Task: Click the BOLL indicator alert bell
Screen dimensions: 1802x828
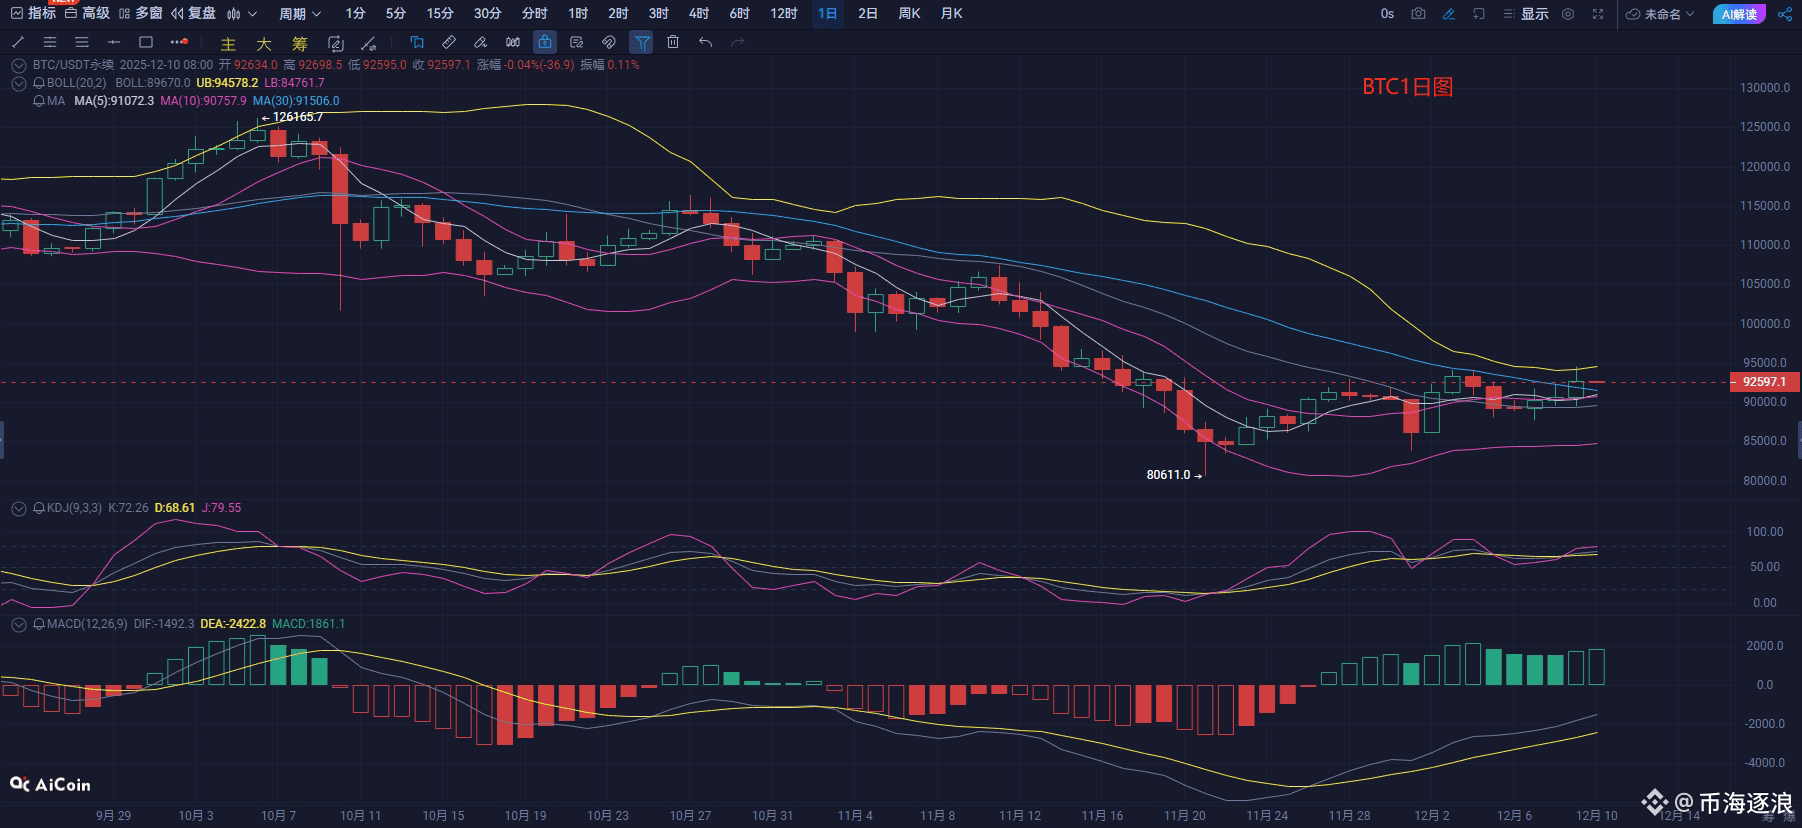Action: click(x=40, y=83)
